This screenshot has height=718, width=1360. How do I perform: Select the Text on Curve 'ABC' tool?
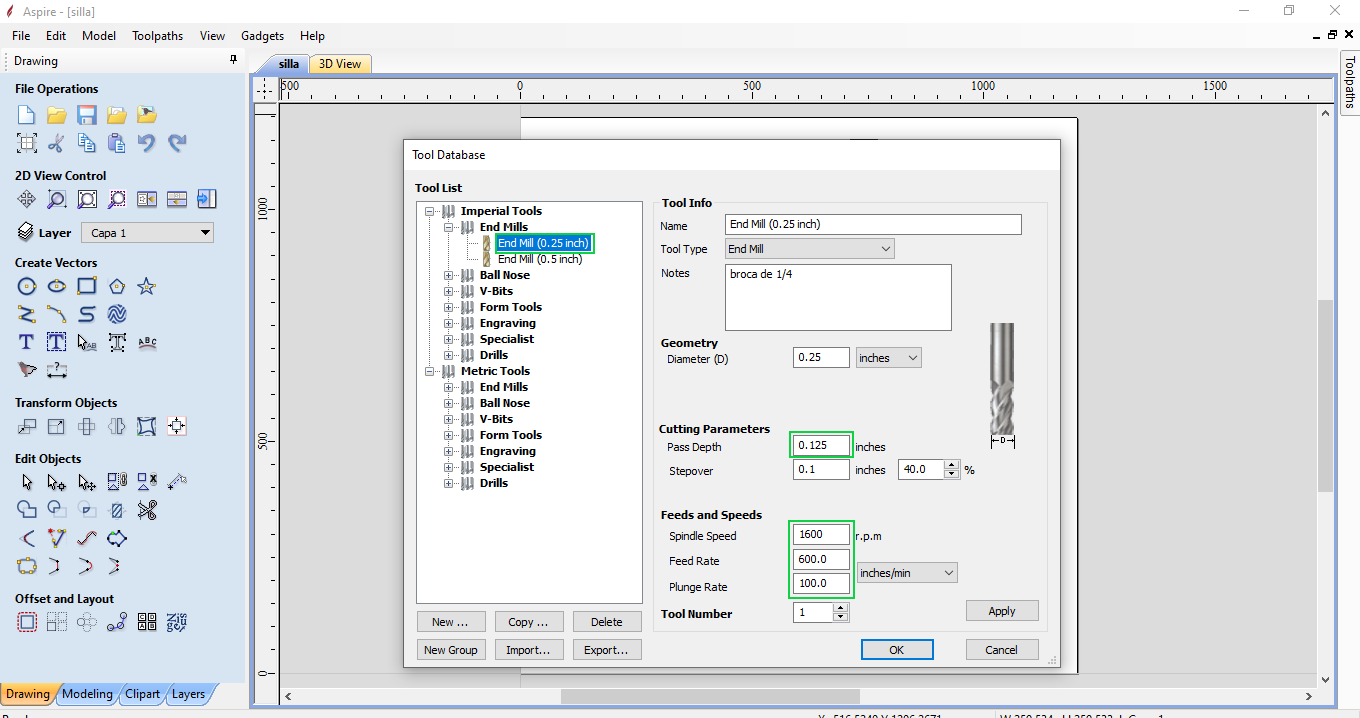pos(147,342)
